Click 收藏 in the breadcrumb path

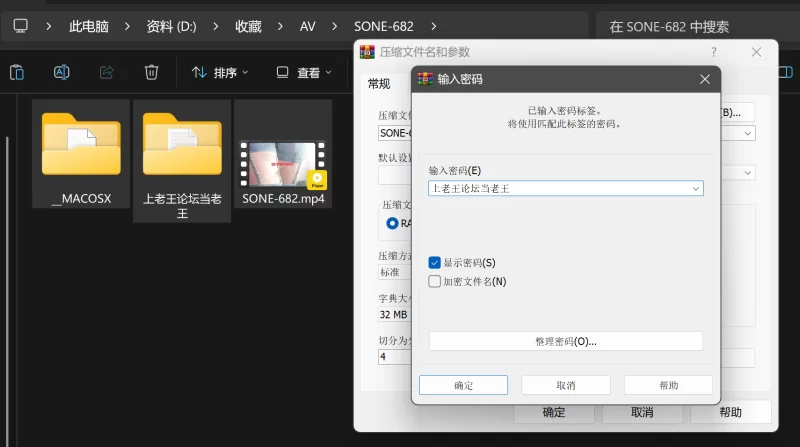(x=248, y=26)
